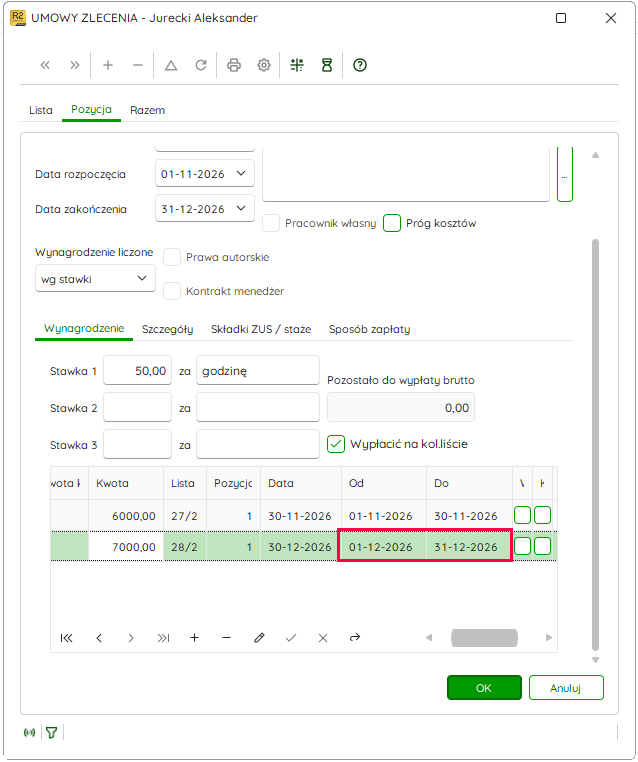
Task: Tick Prawa autorskie checkbox
Action: point(172,257)
